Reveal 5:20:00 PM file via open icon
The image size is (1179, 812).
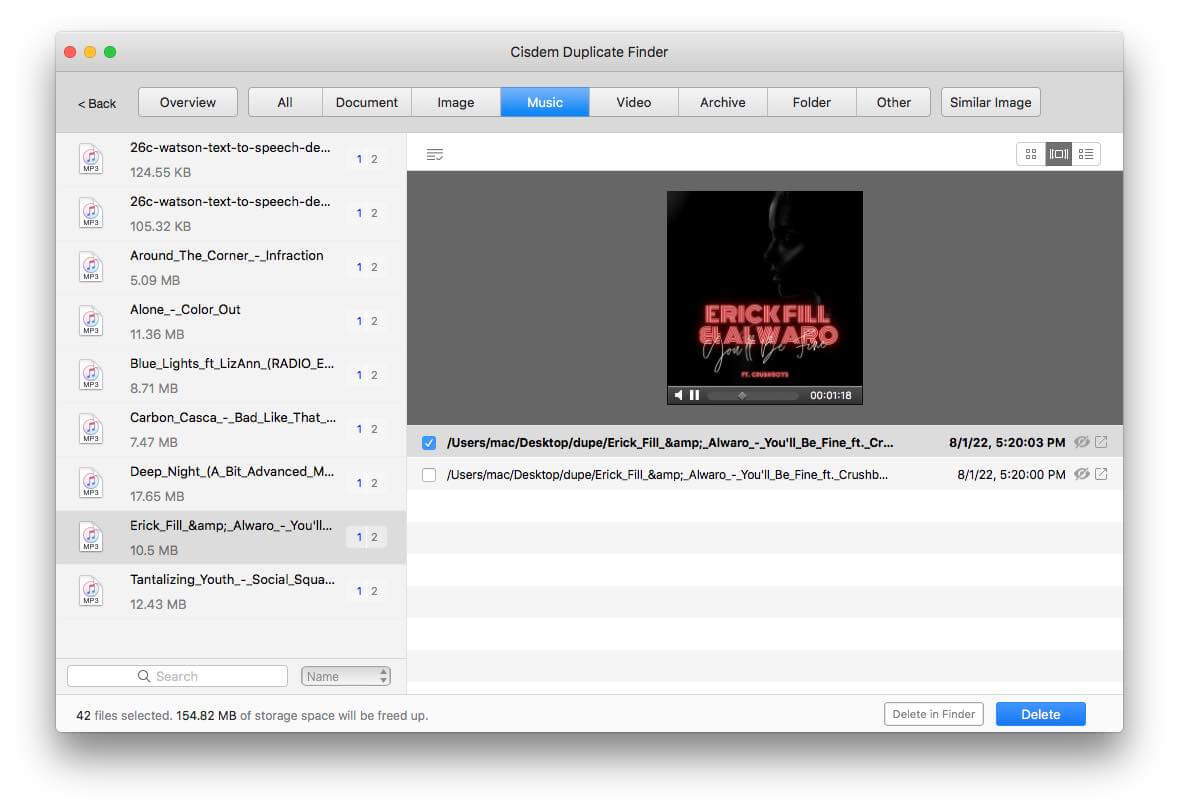pos(1102,474)
